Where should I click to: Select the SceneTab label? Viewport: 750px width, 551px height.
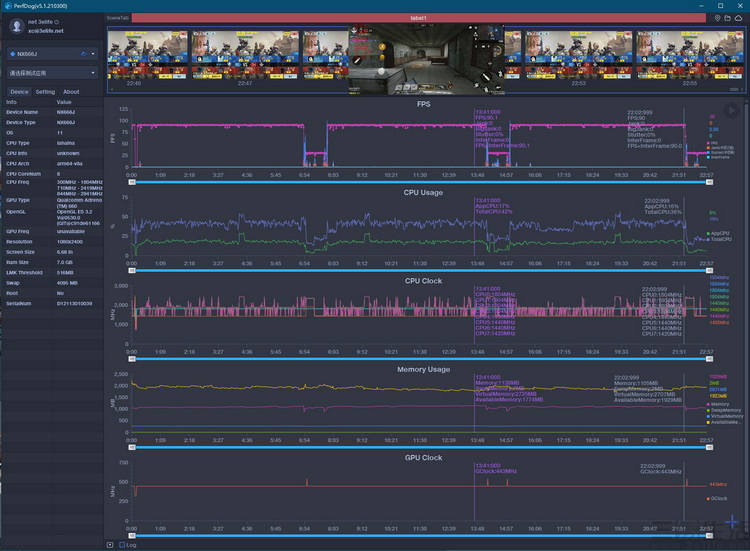coord(117,18)
